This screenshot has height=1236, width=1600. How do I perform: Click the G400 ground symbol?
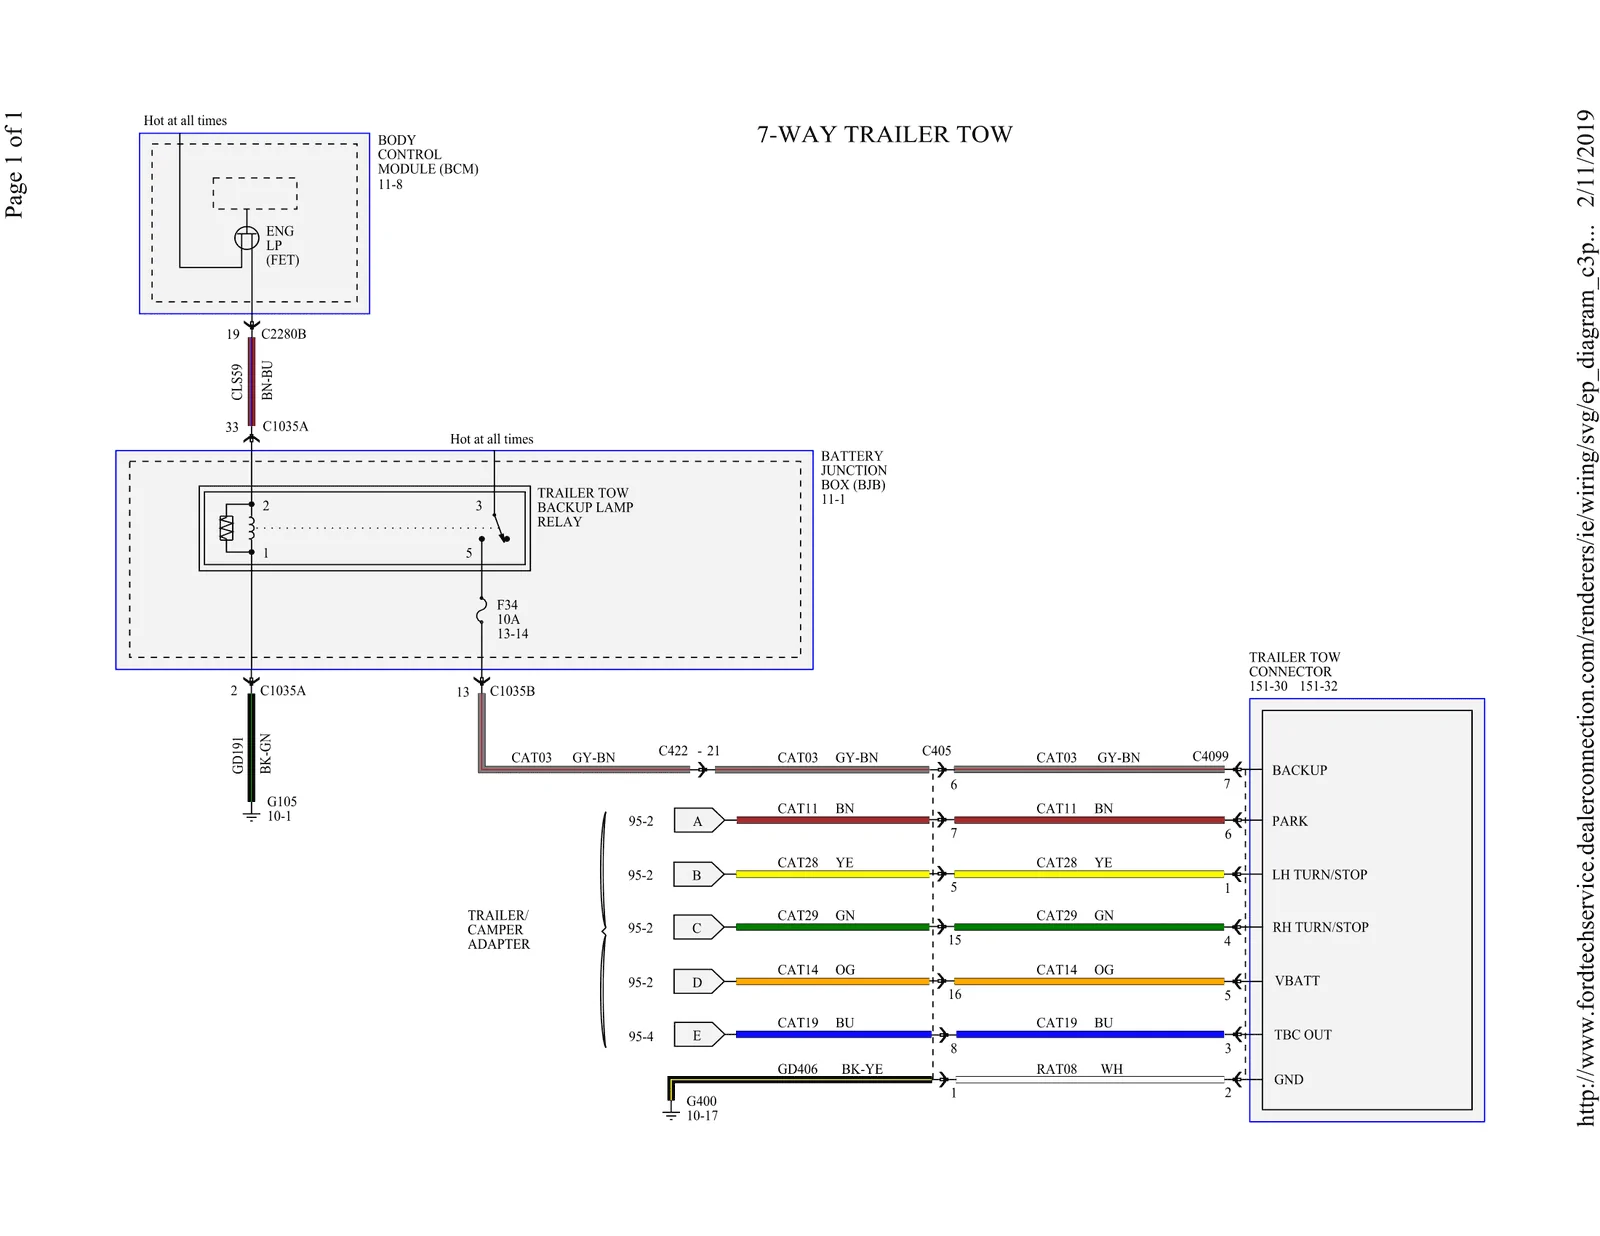(671, 1112)
